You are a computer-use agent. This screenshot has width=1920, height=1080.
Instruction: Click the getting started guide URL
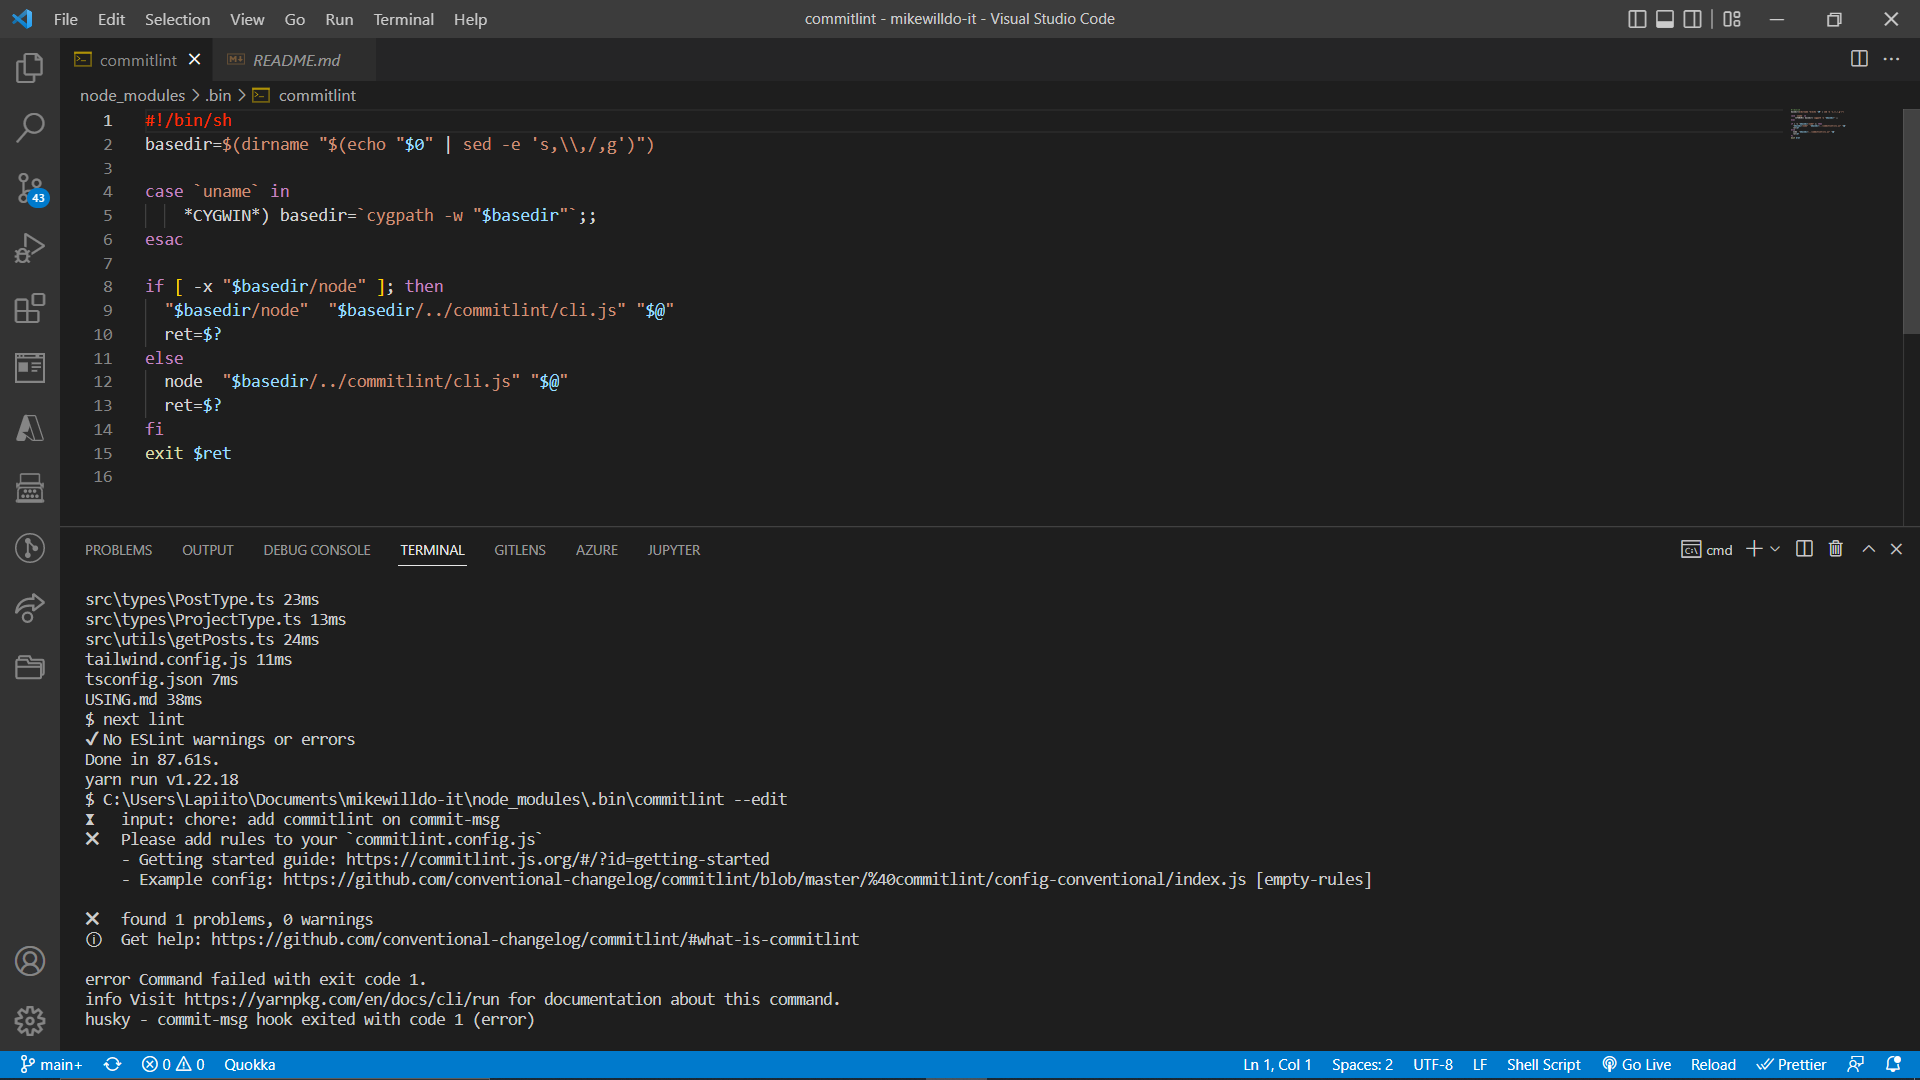(555, 858)
